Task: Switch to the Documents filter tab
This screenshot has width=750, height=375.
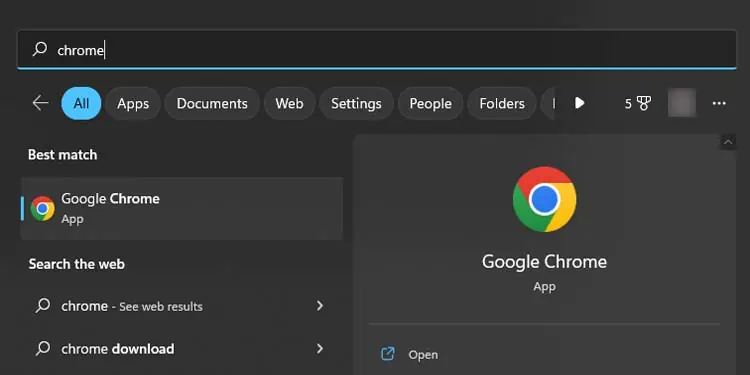Action: (212, 103)
